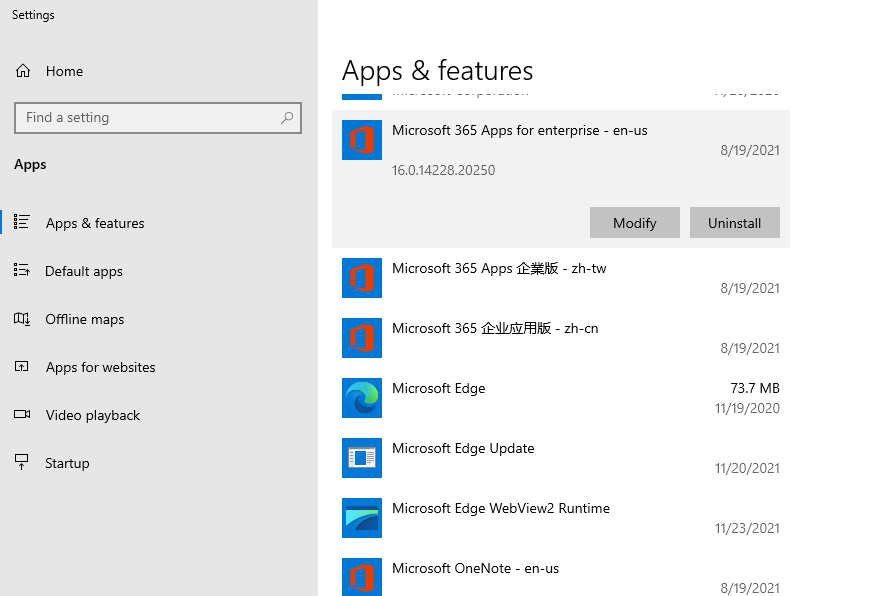Click the Modify button
This screenshot has height=596, width=886.
[x=635, y=223]
